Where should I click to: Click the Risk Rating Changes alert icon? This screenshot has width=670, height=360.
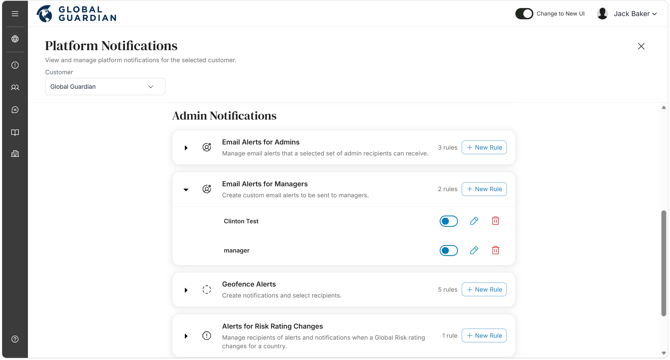coord(206,336)
